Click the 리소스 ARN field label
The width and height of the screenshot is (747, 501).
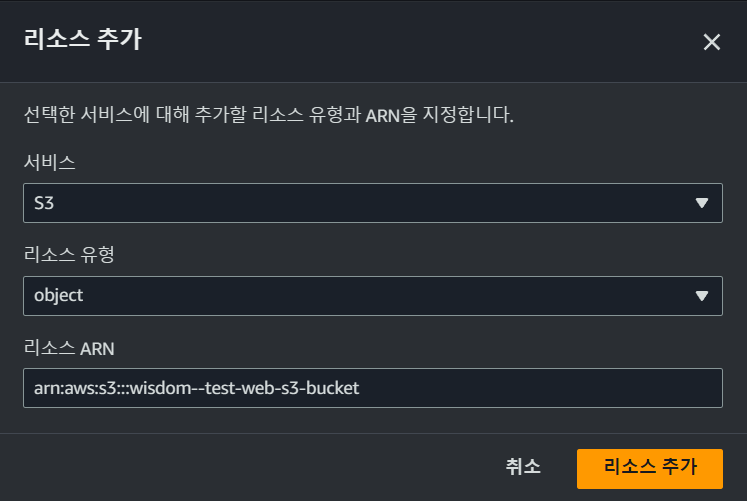point(69,348)
